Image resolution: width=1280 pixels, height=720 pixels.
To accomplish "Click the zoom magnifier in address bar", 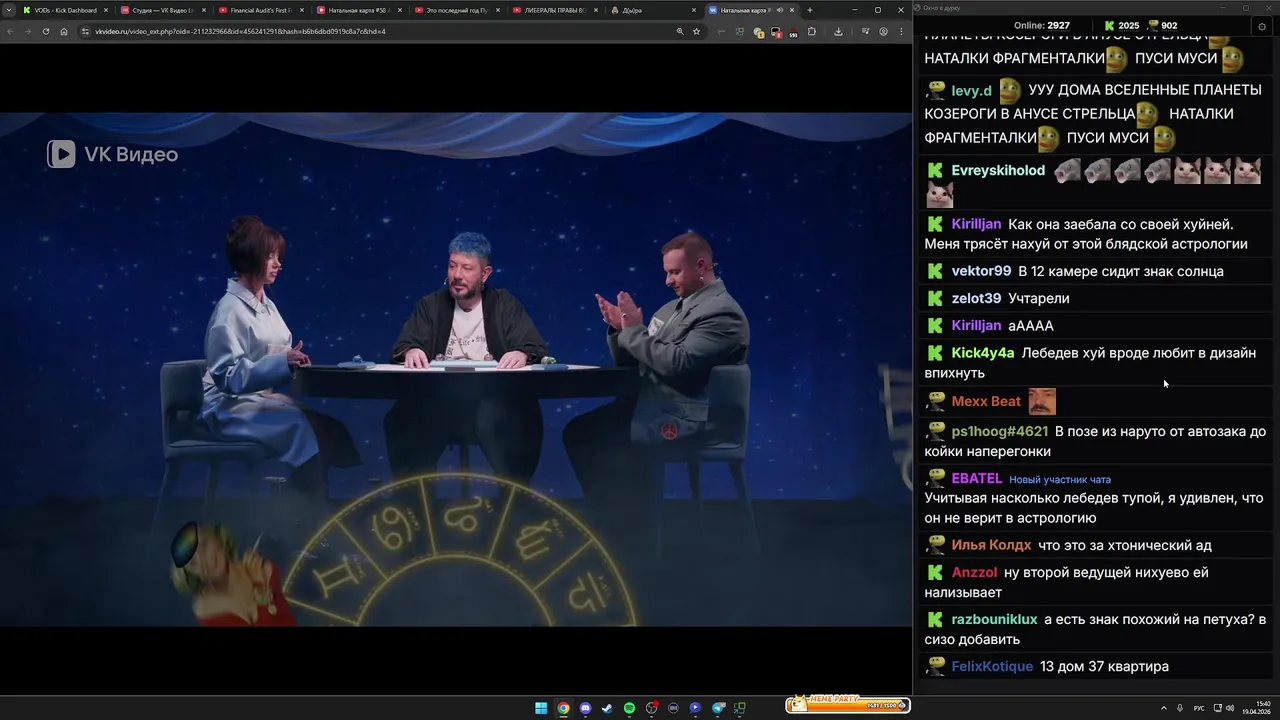I will pos(680,31).
